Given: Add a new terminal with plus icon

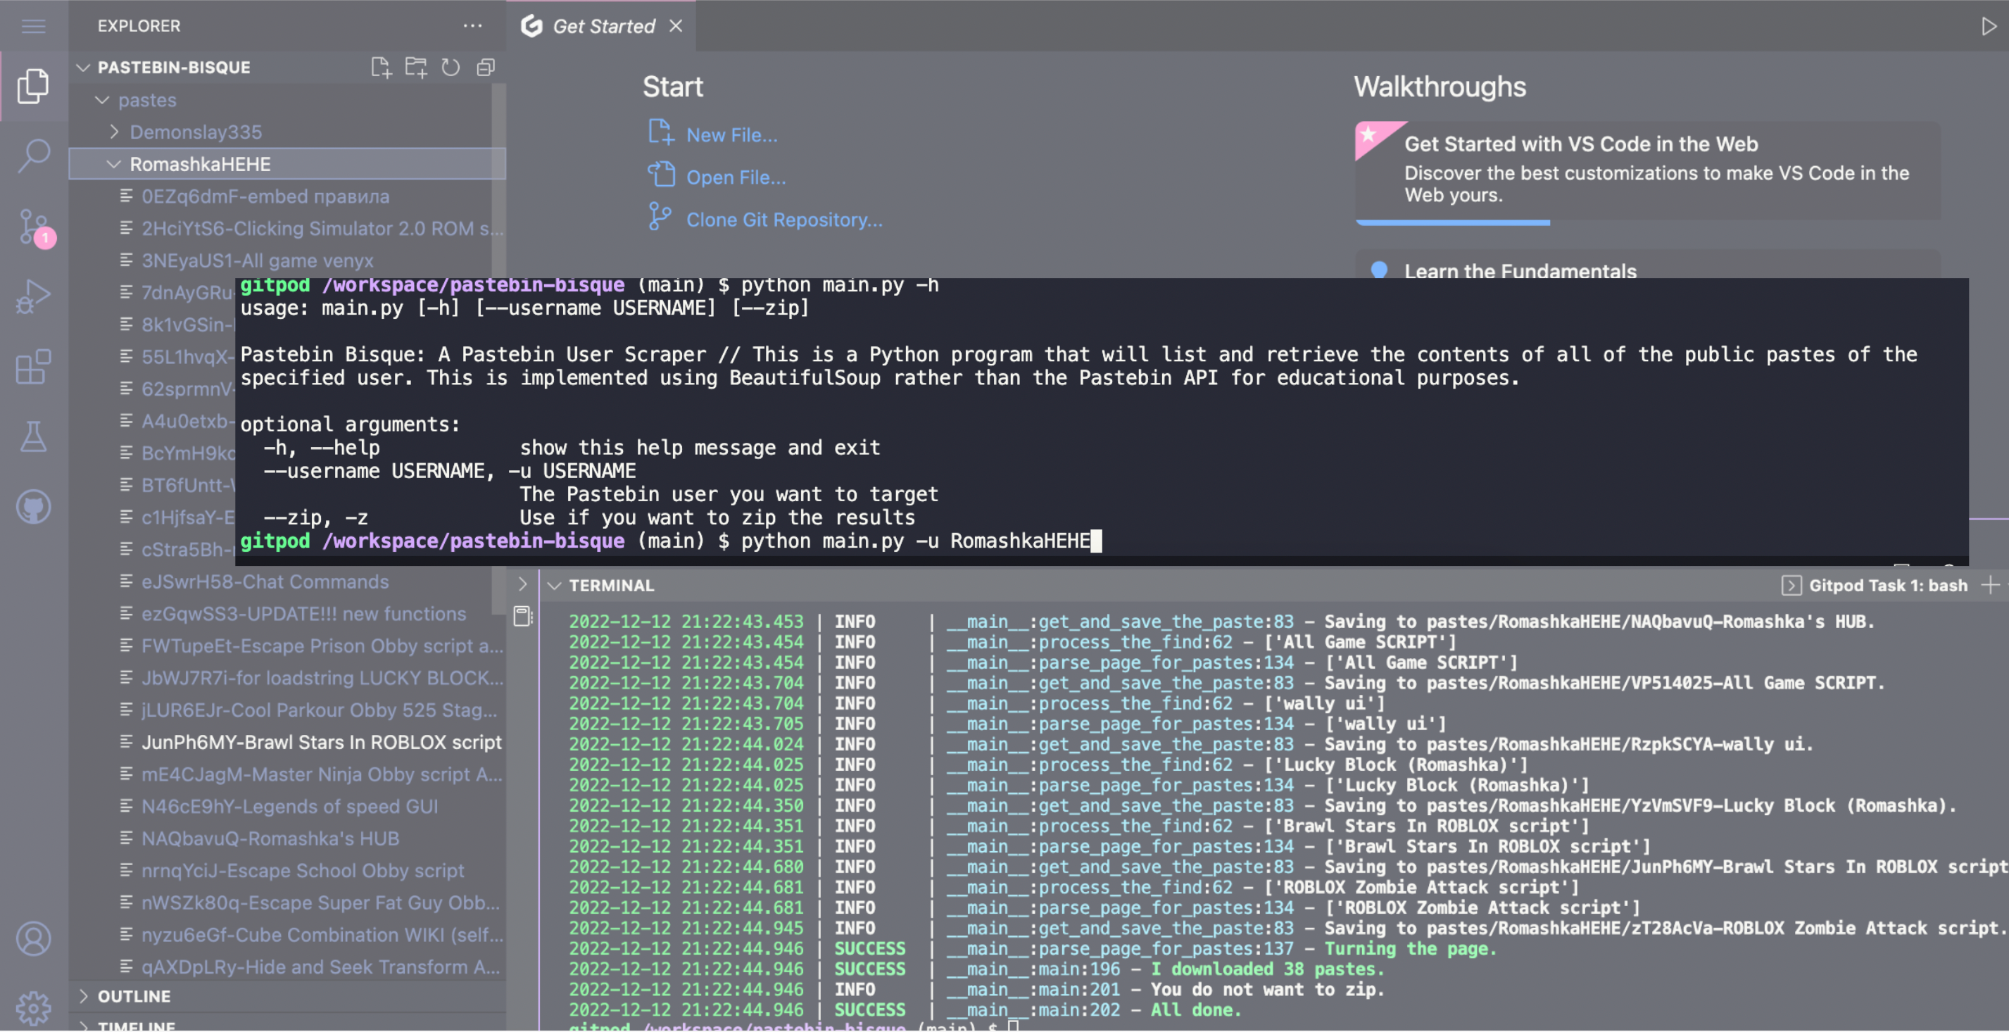Looking at the screenshot, I should pyautogui.click(x=1991, y=585).
